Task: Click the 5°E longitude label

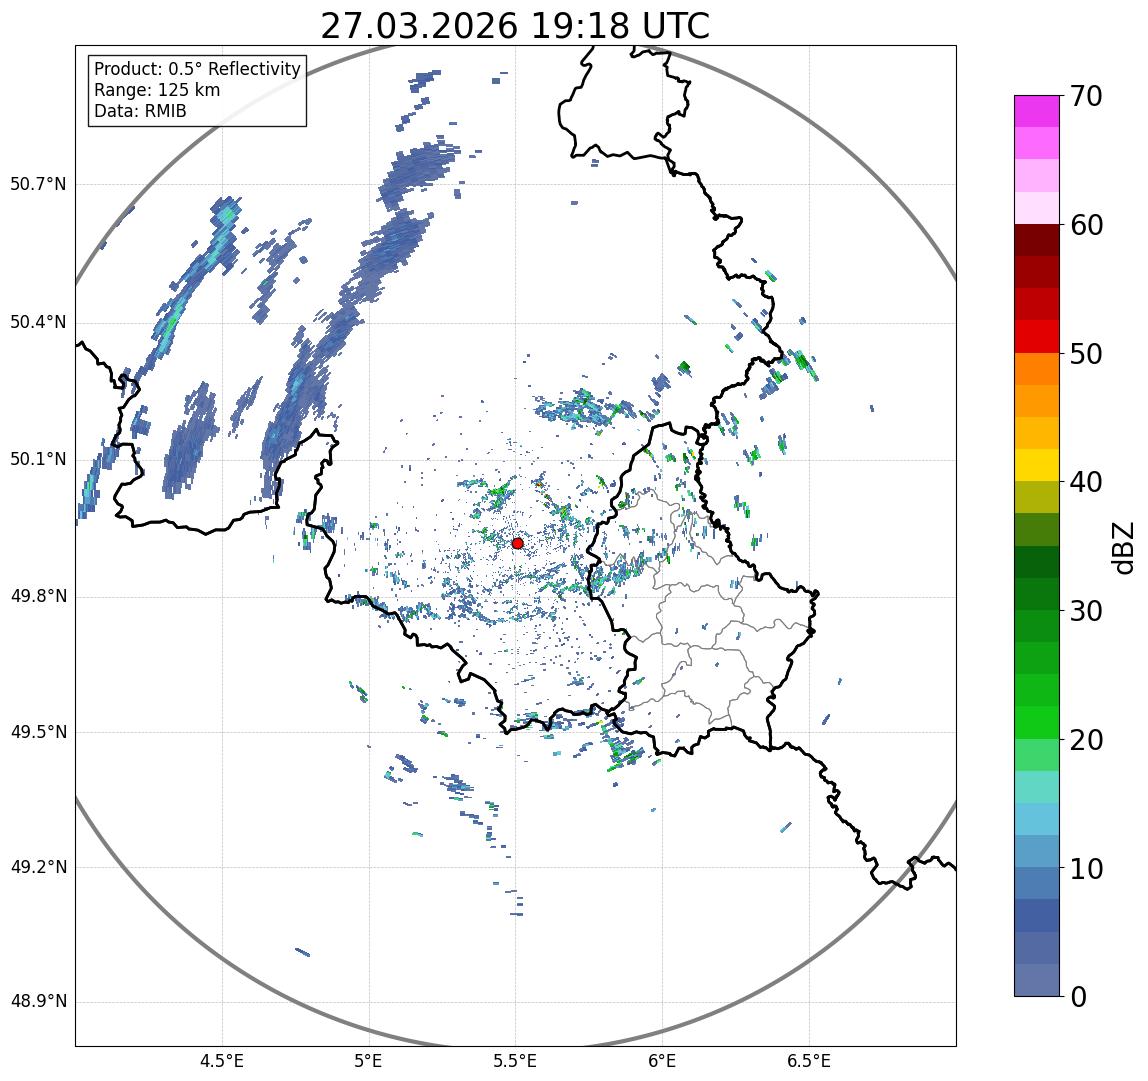Action: click(368, 1061)
